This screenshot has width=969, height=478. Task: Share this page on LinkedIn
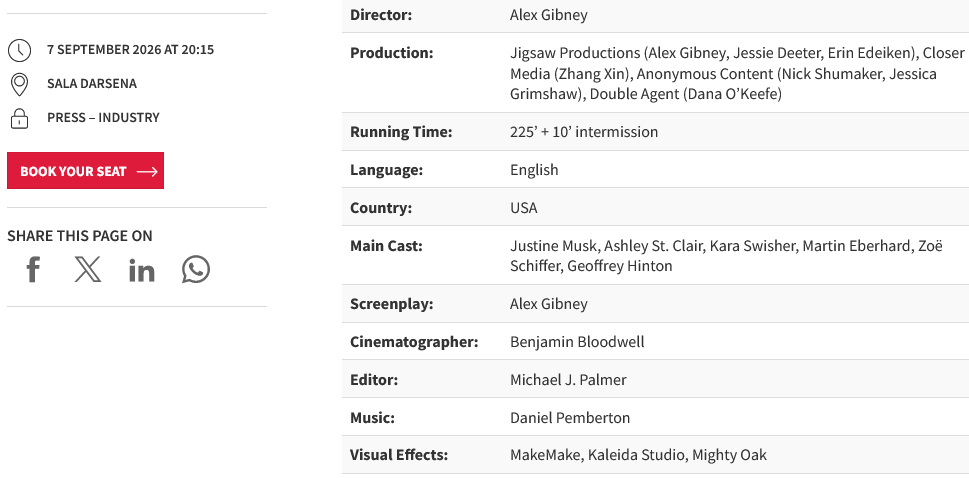pyautogui.click(x=142, y=271)
